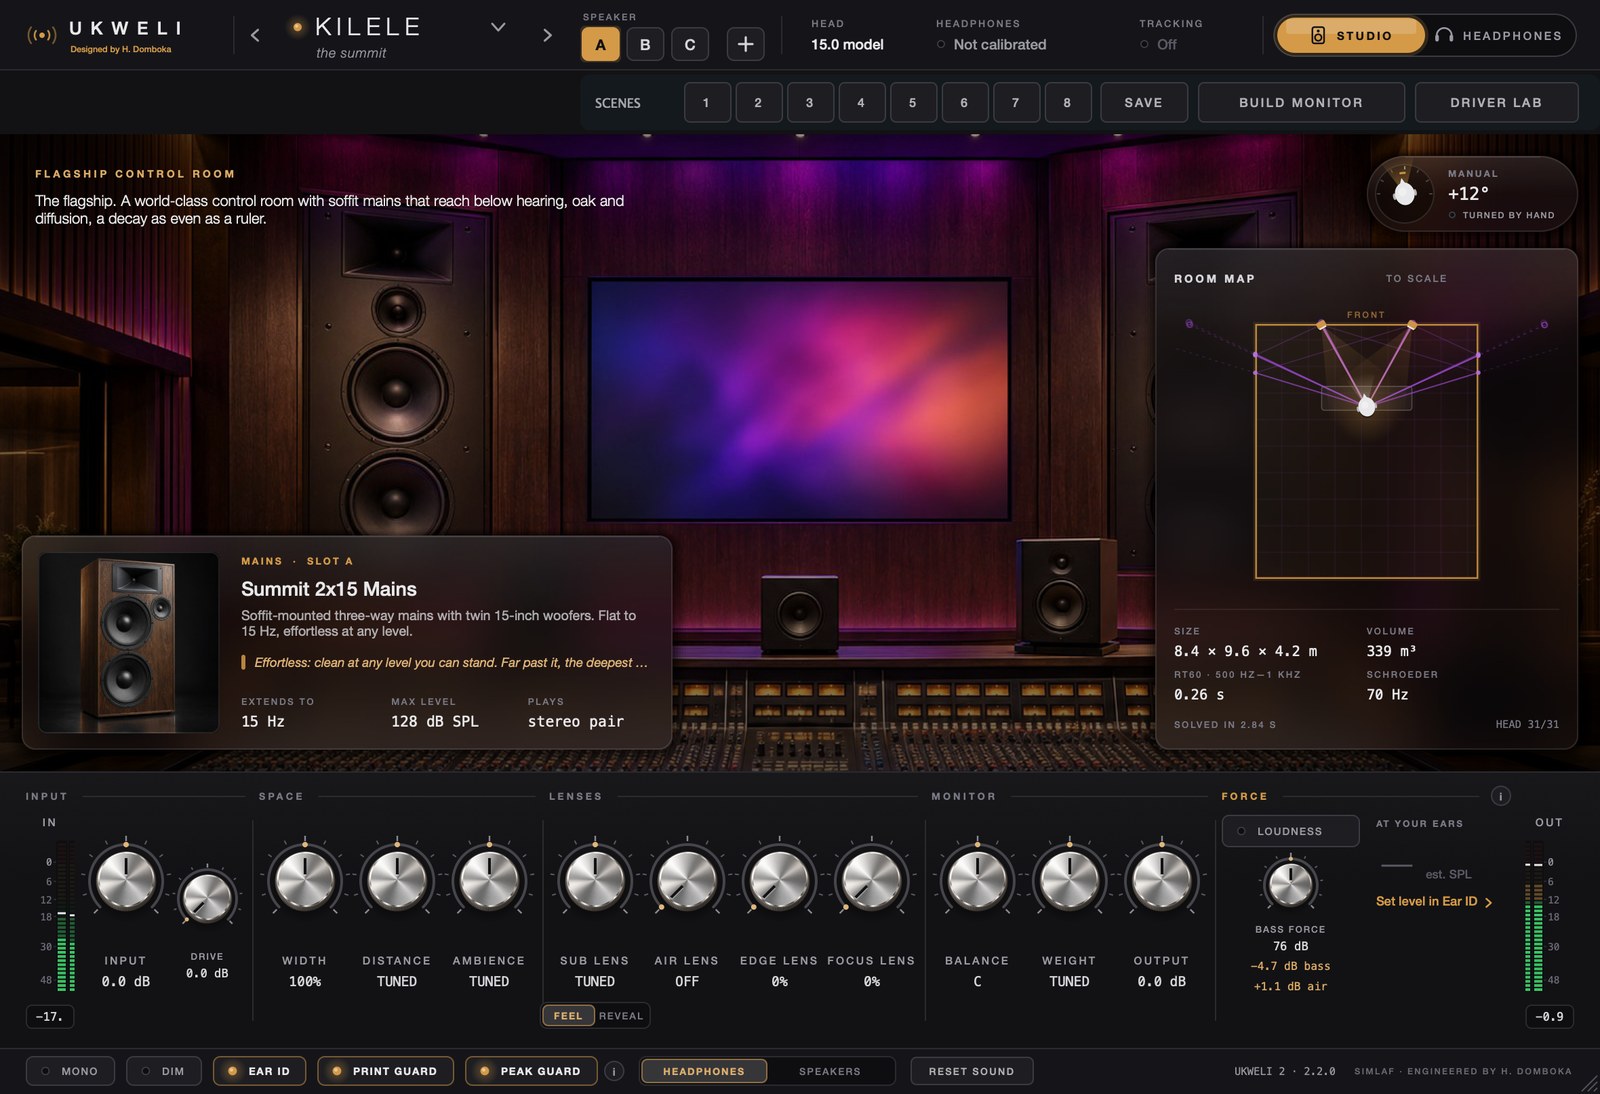Open headphones Not calibrated setting

(x=991, y=44)
